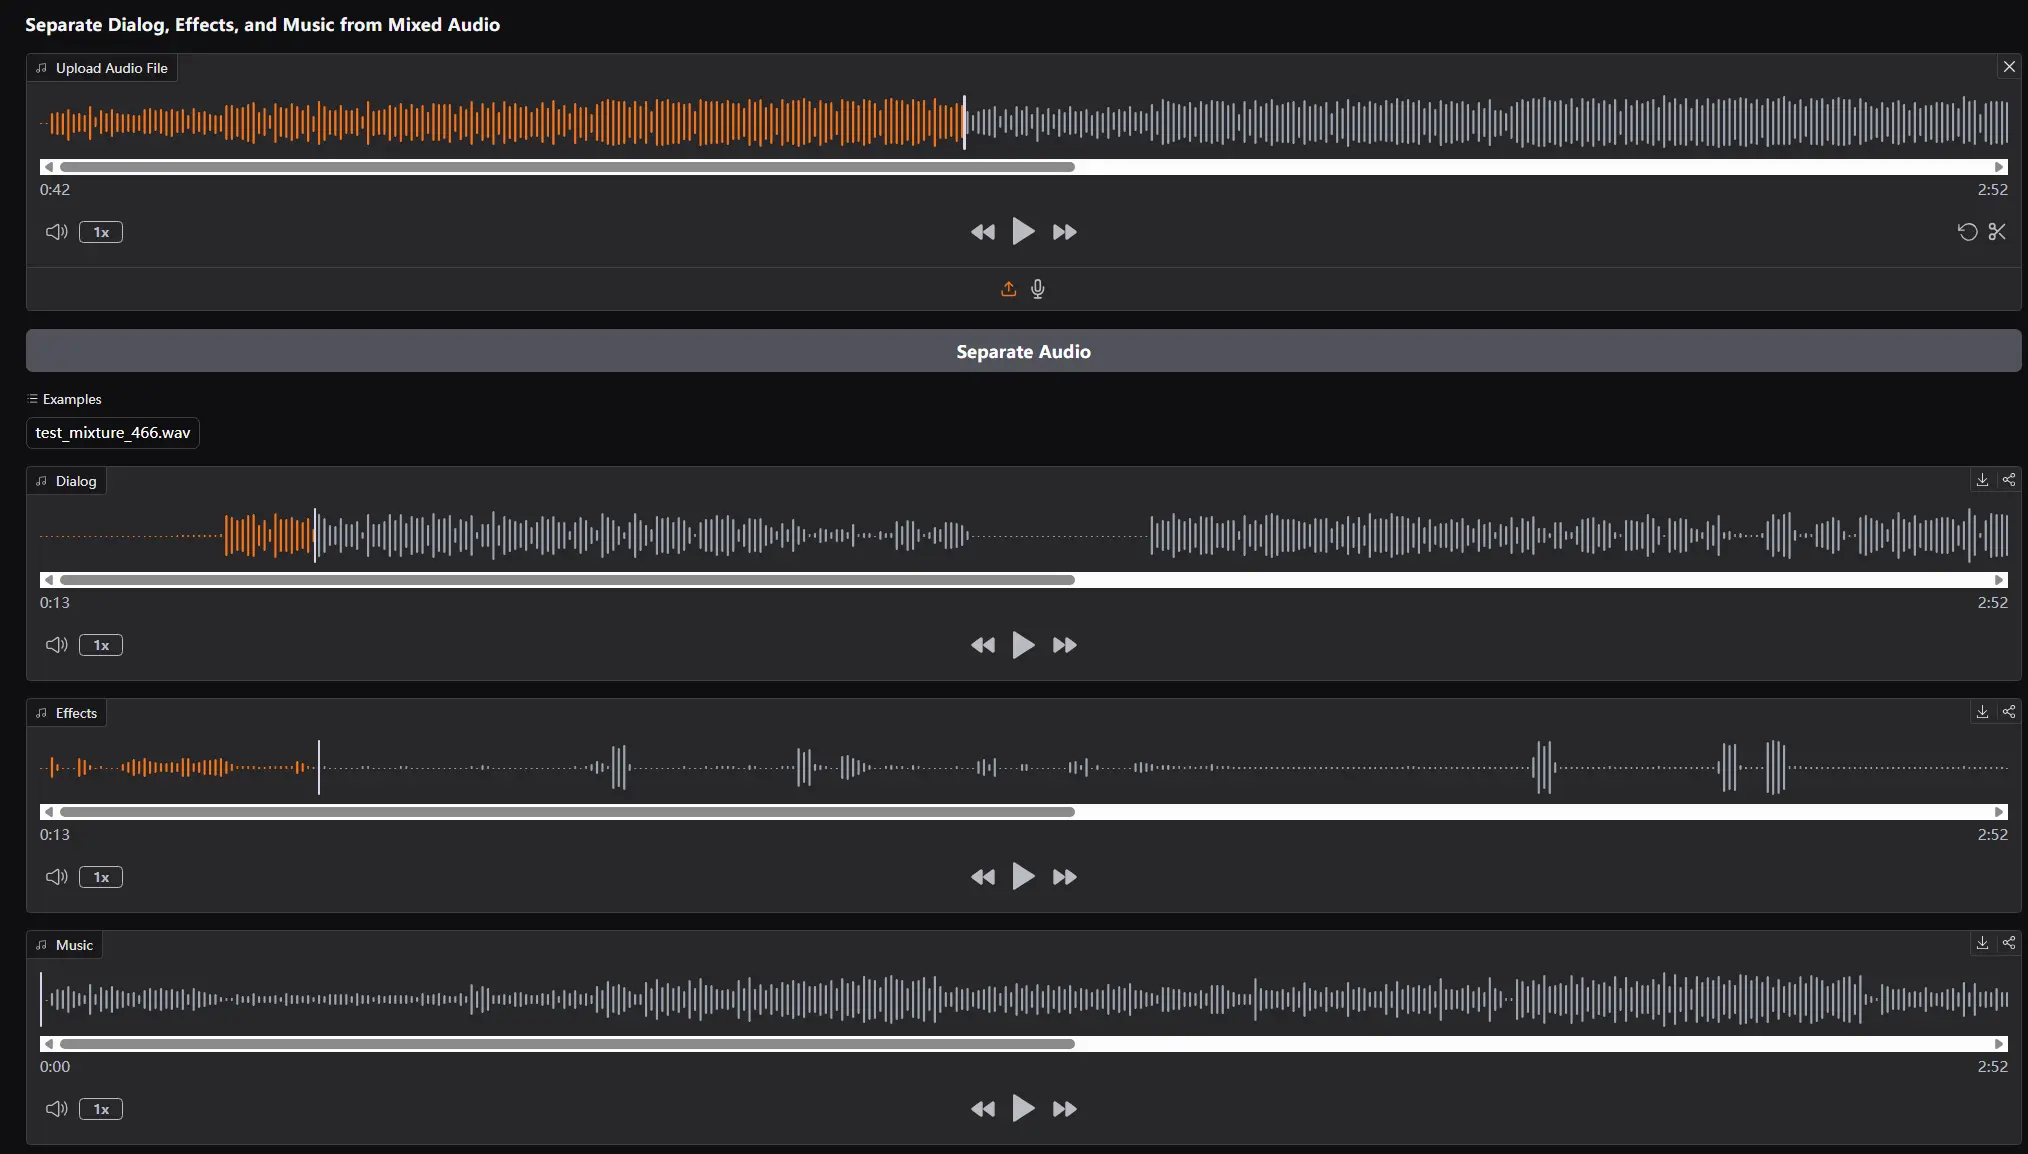Share the Effects audio

pyautogui.click(x=2008, y=712)
